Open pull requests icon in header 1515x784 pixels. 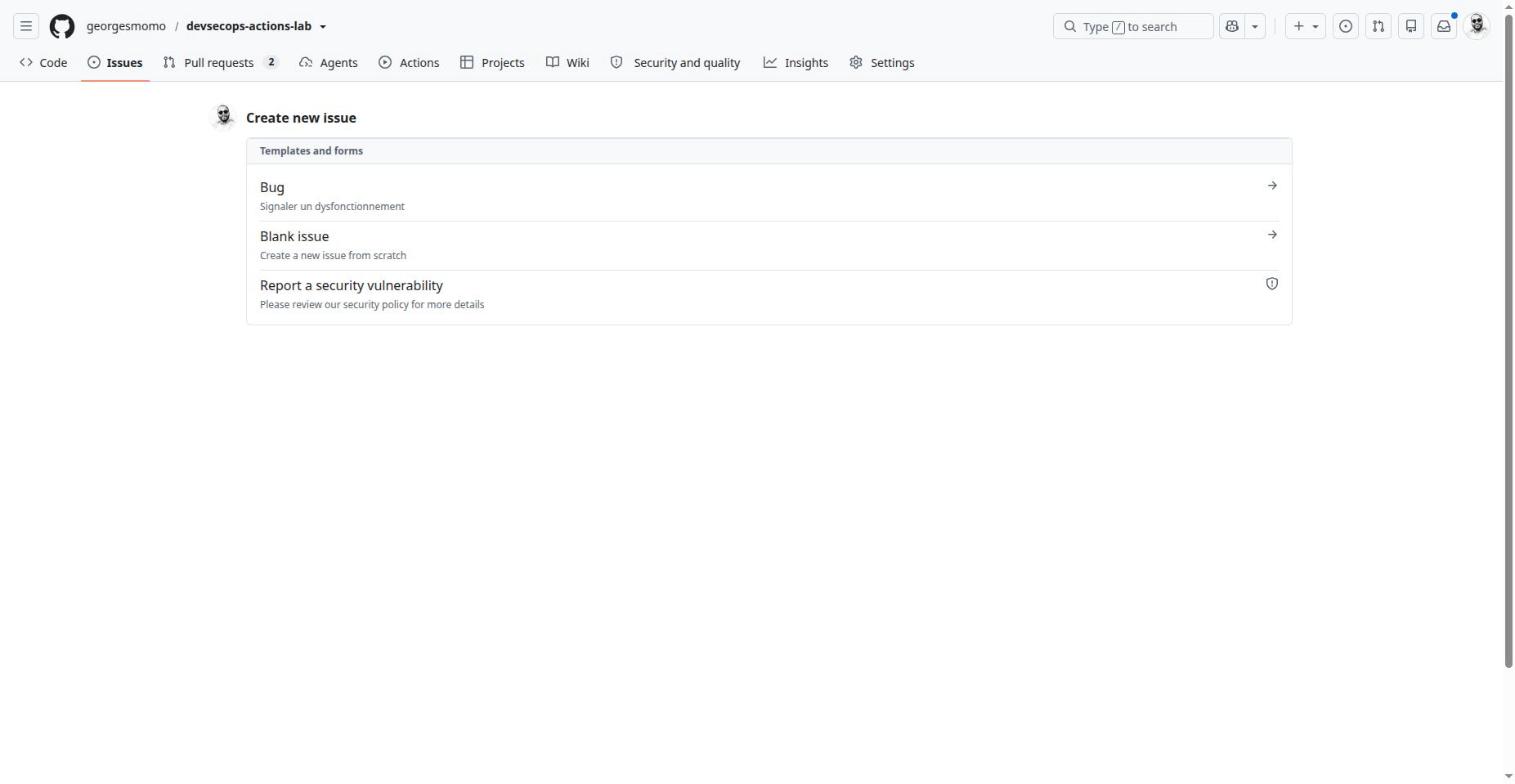[1378, 26]
